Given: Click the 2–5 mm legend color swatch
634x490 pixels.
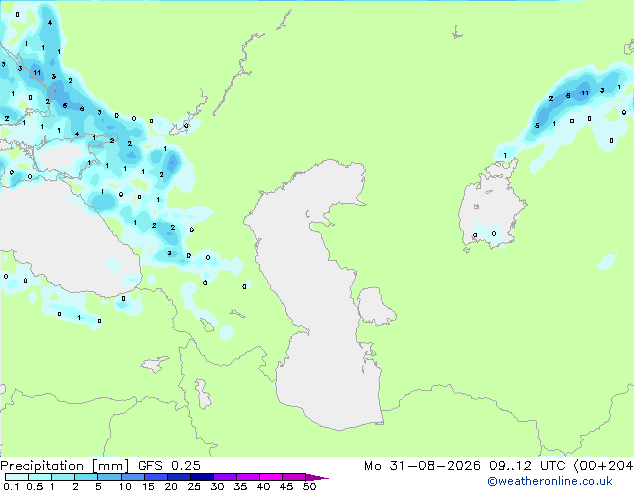Looking at the screenshot, I should 86,477.
